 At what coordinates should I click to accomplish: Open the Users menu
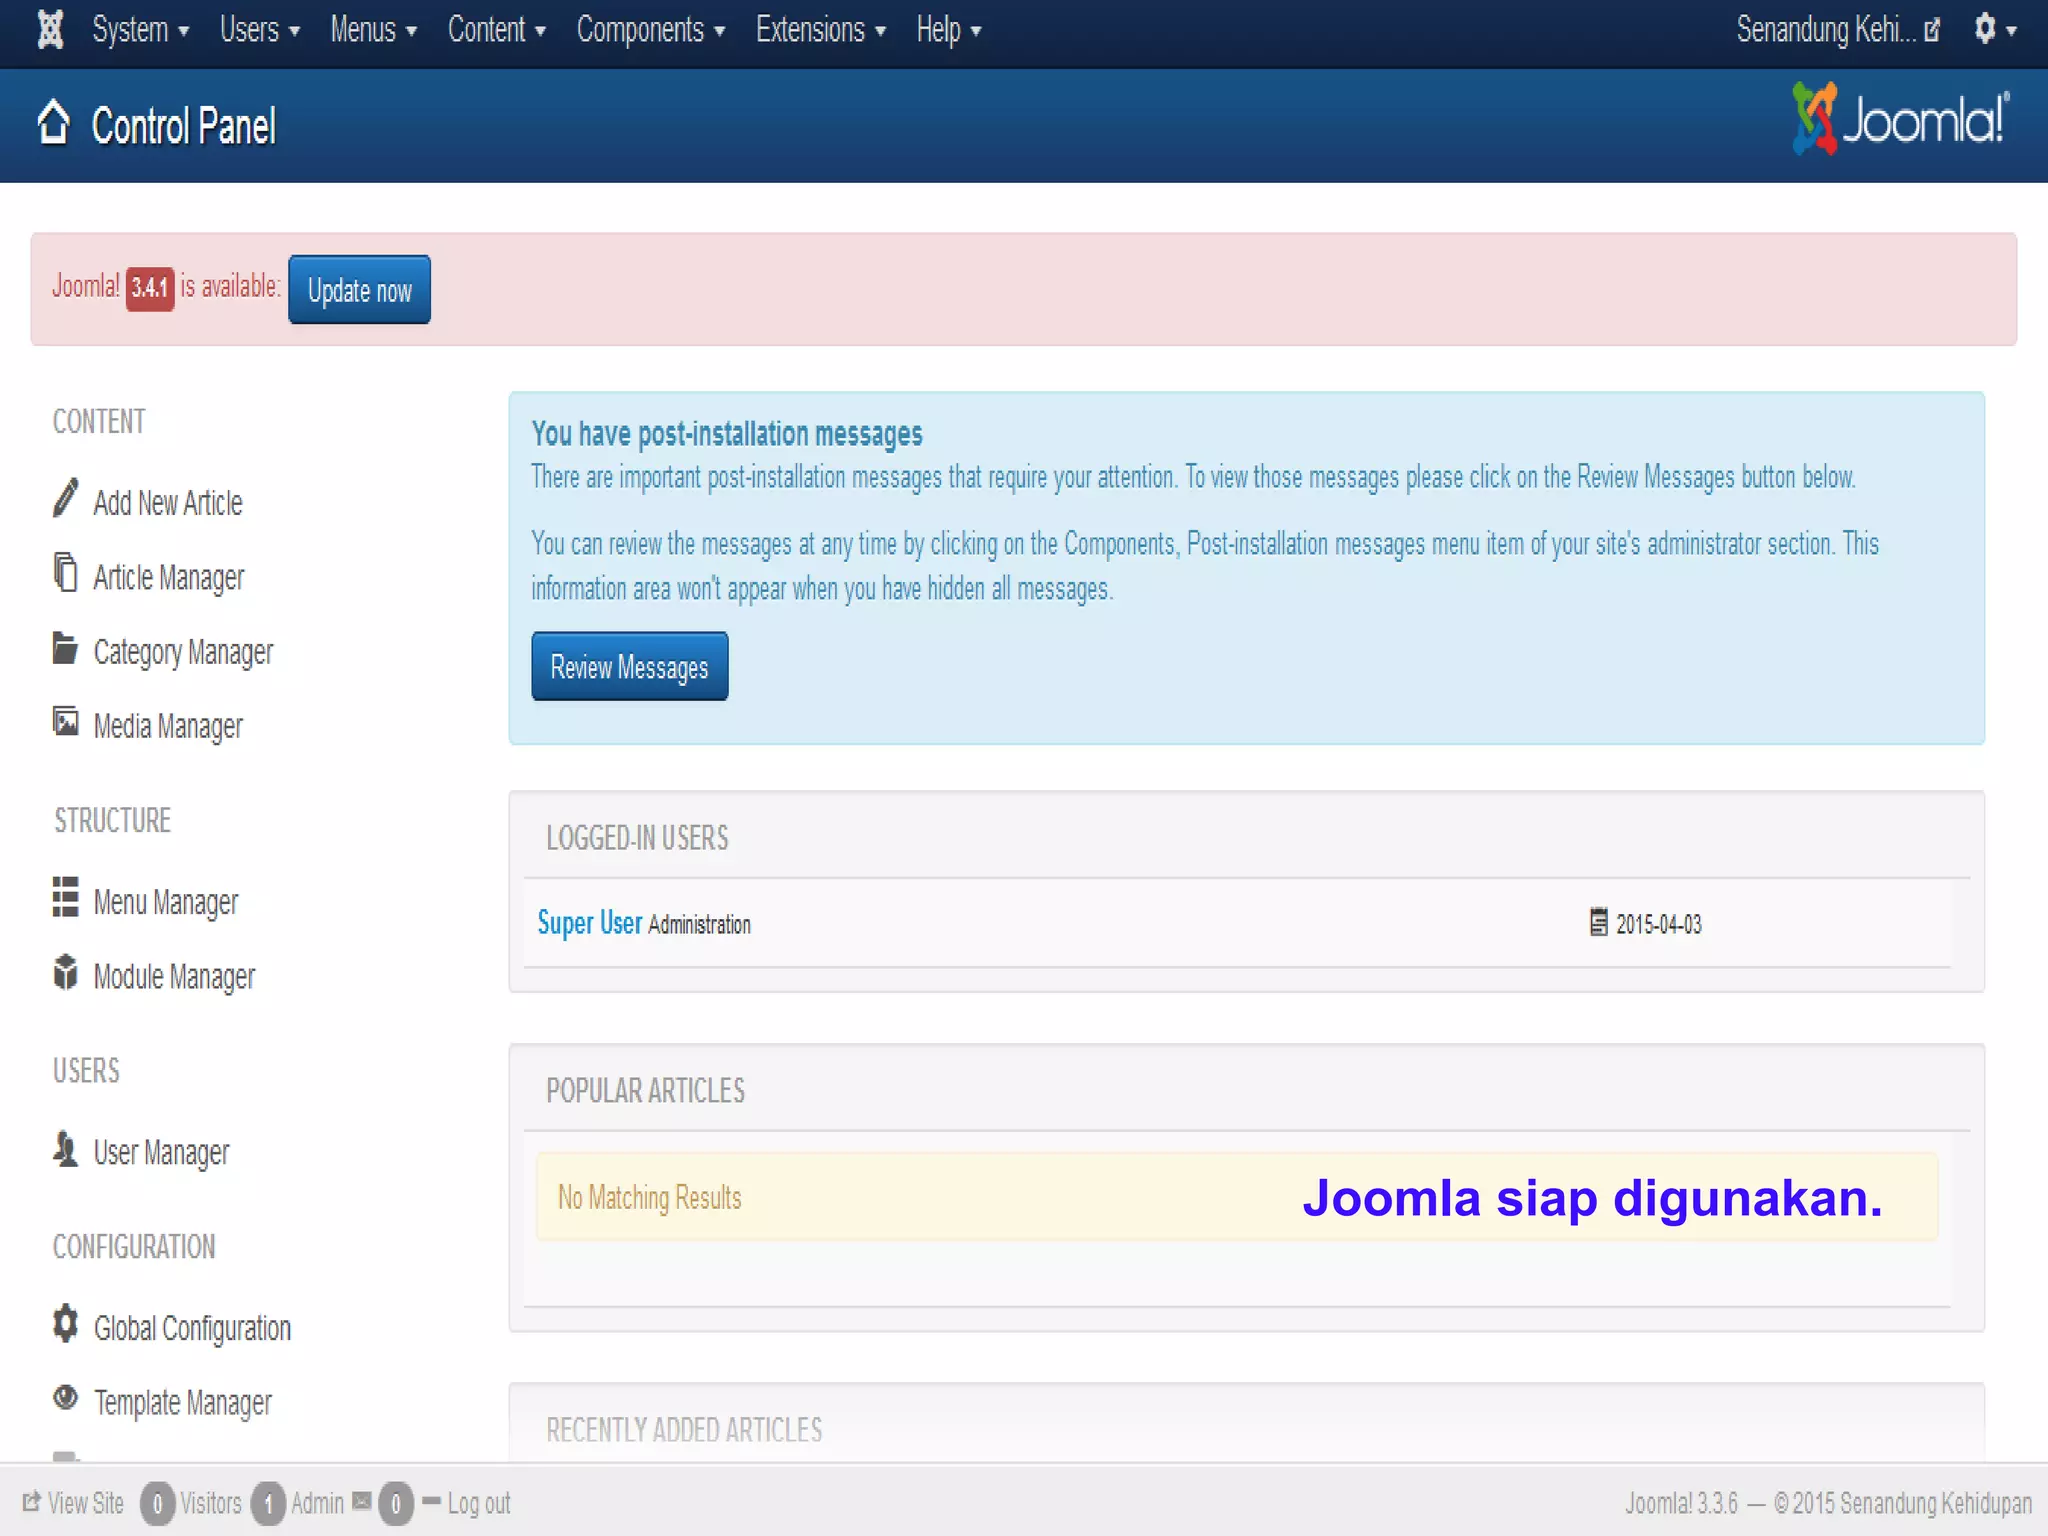click(x=259, y=30)
